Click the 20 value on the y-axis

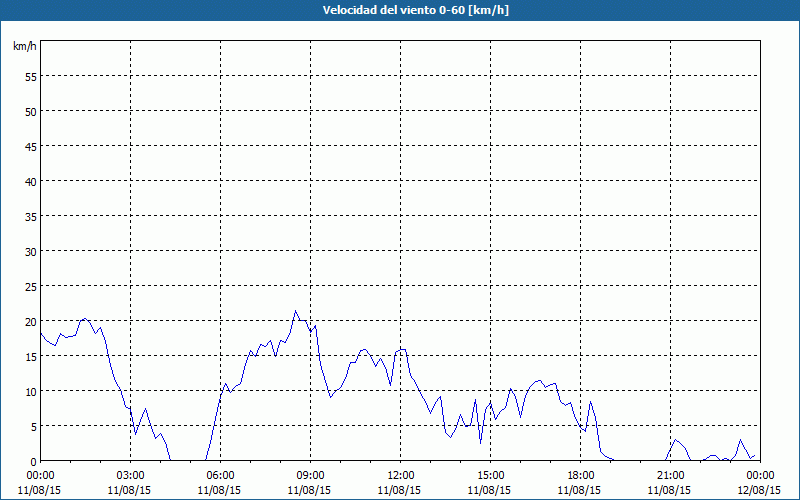click(x=31, y=321)
